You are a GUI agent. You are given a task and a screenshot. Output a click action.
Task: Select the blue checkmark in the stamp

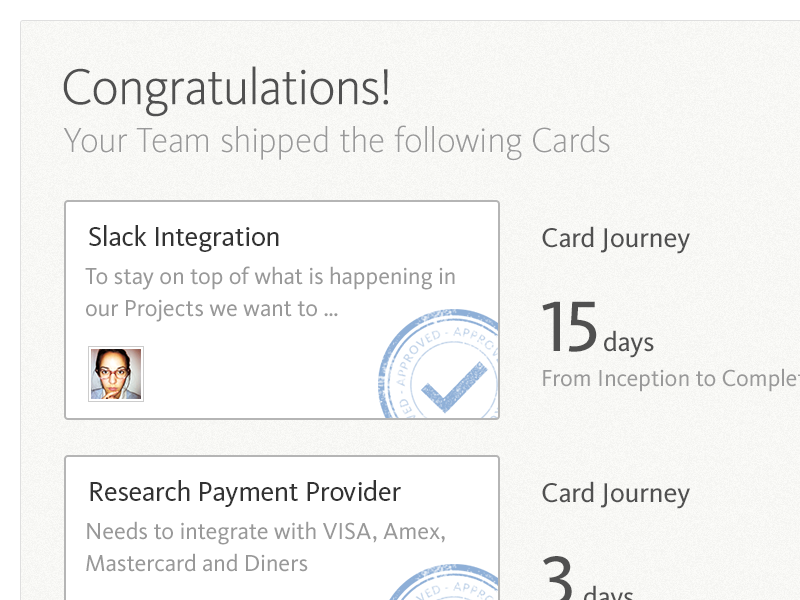point(454,386)
